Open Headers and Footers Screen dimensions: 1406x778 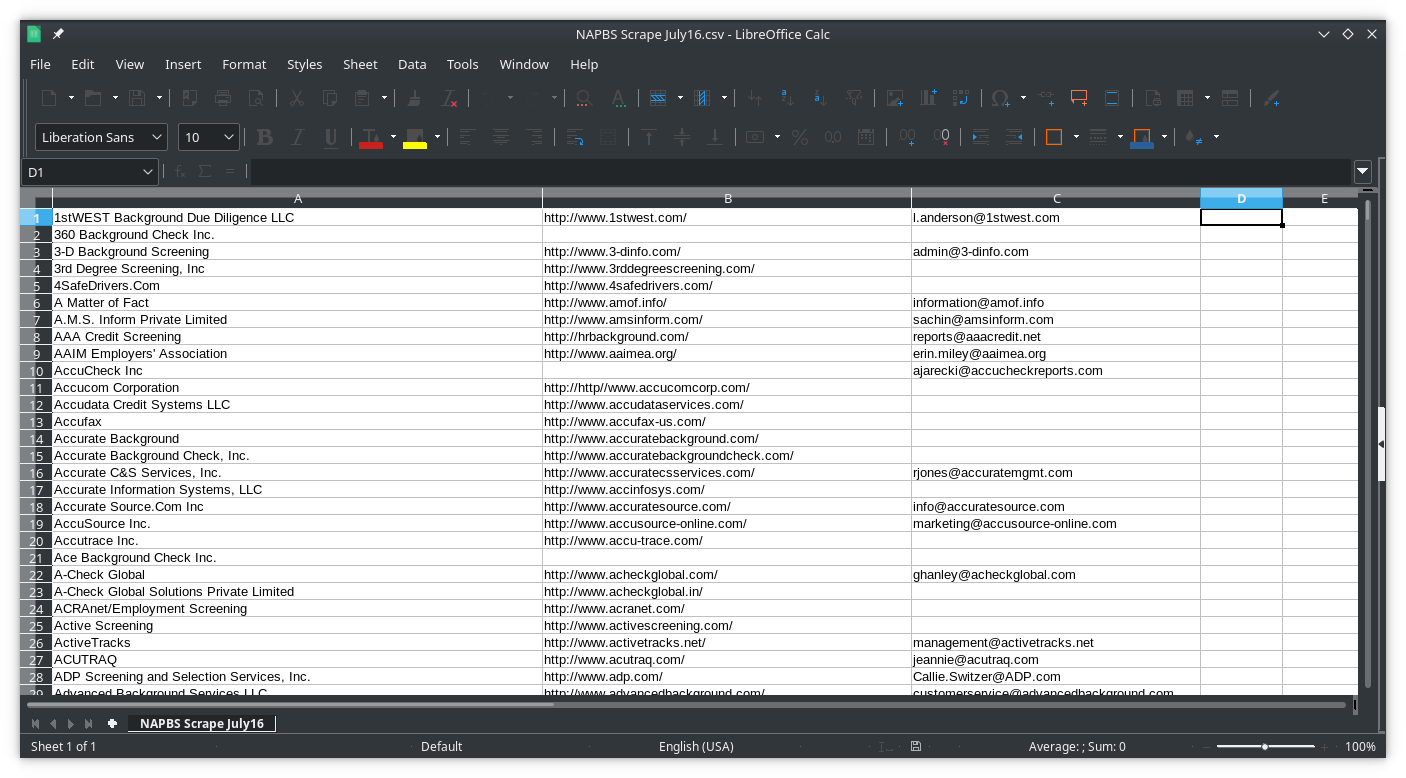(1112, 98)
